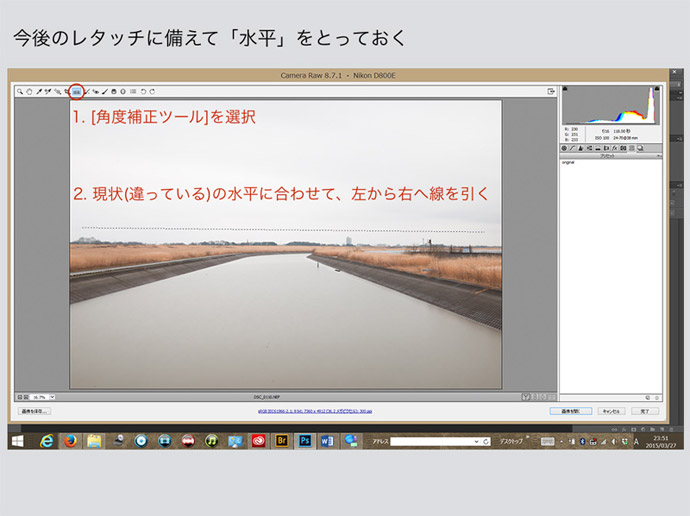
Task: Click the Cancel button
Action: [x=611, y=411]
